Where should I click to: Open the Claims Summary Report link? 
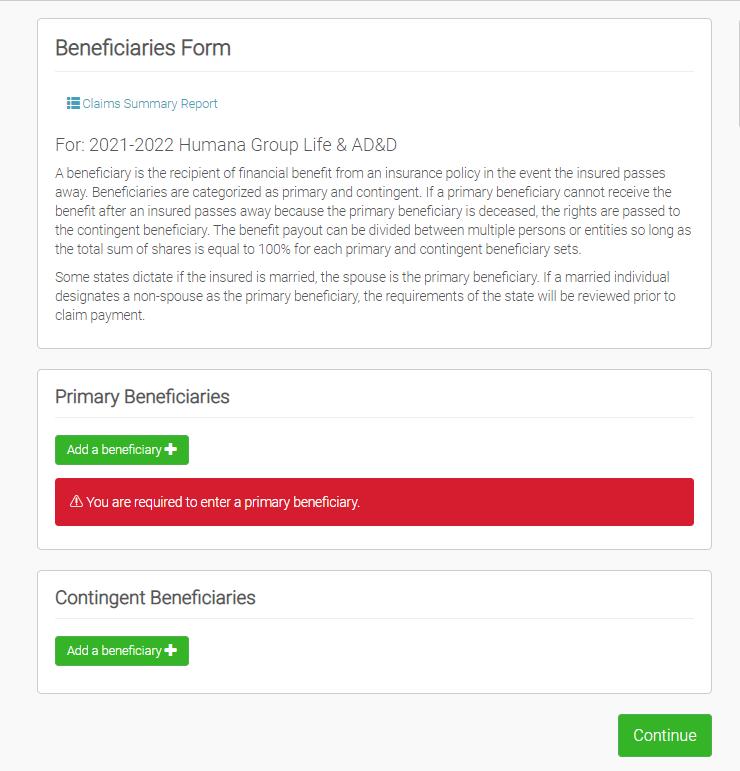point(150,104)
